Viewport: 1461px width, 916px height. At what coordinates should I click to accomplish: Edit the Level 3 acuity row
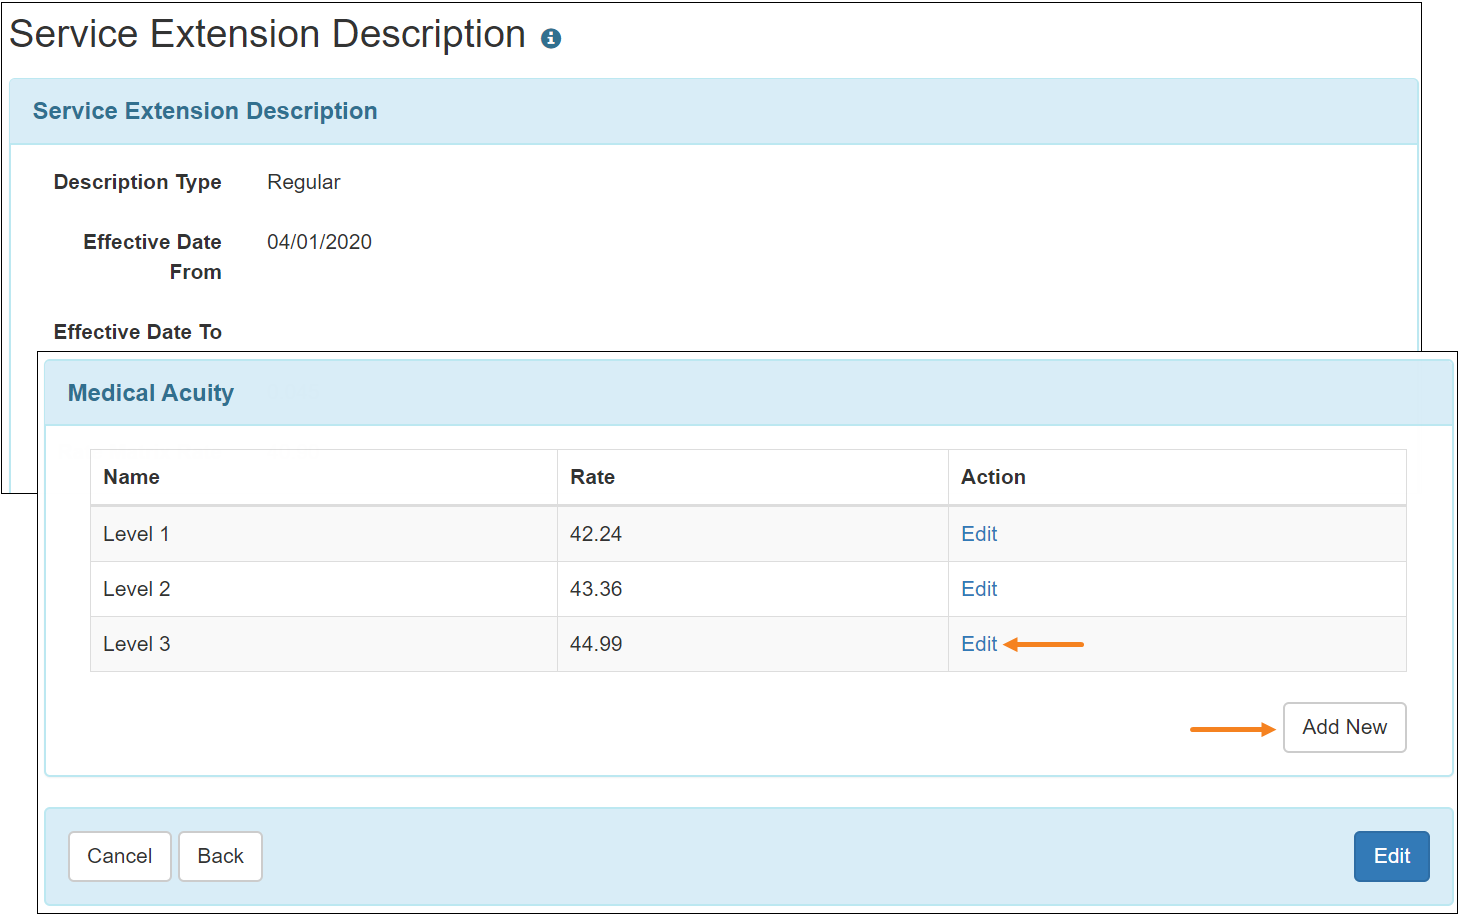click(979, 644)
